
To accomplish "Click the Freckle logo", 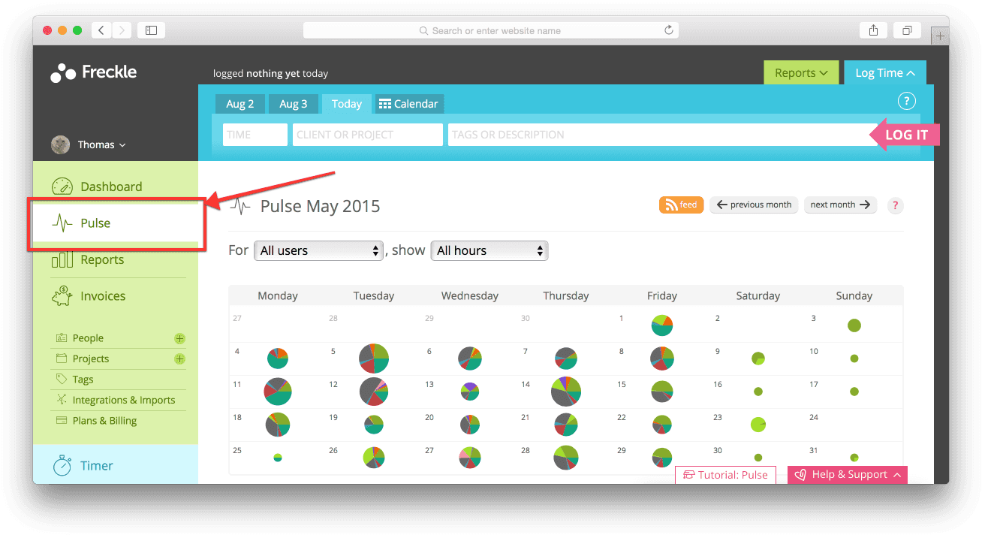I will 93,72.
